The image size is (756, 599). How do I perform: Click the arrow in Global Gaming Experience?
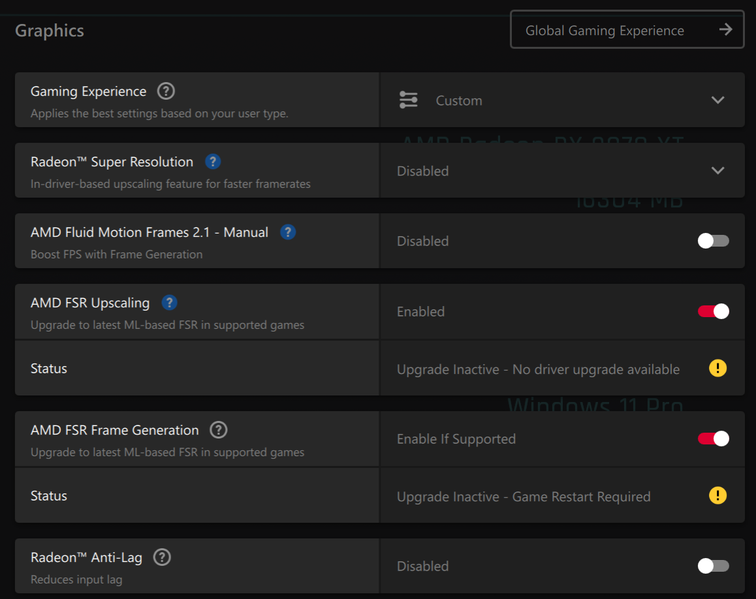(726, 30)
